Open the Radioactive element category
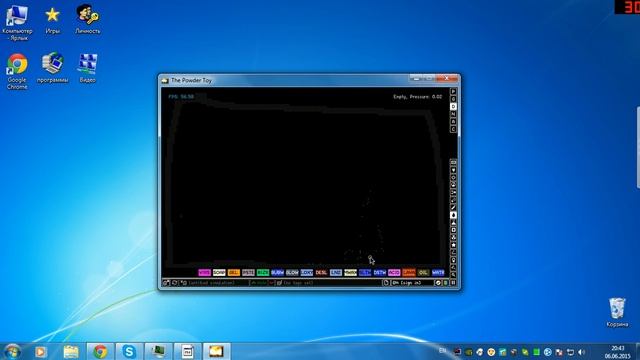This screenshot has height=360, width=640. 453,237
